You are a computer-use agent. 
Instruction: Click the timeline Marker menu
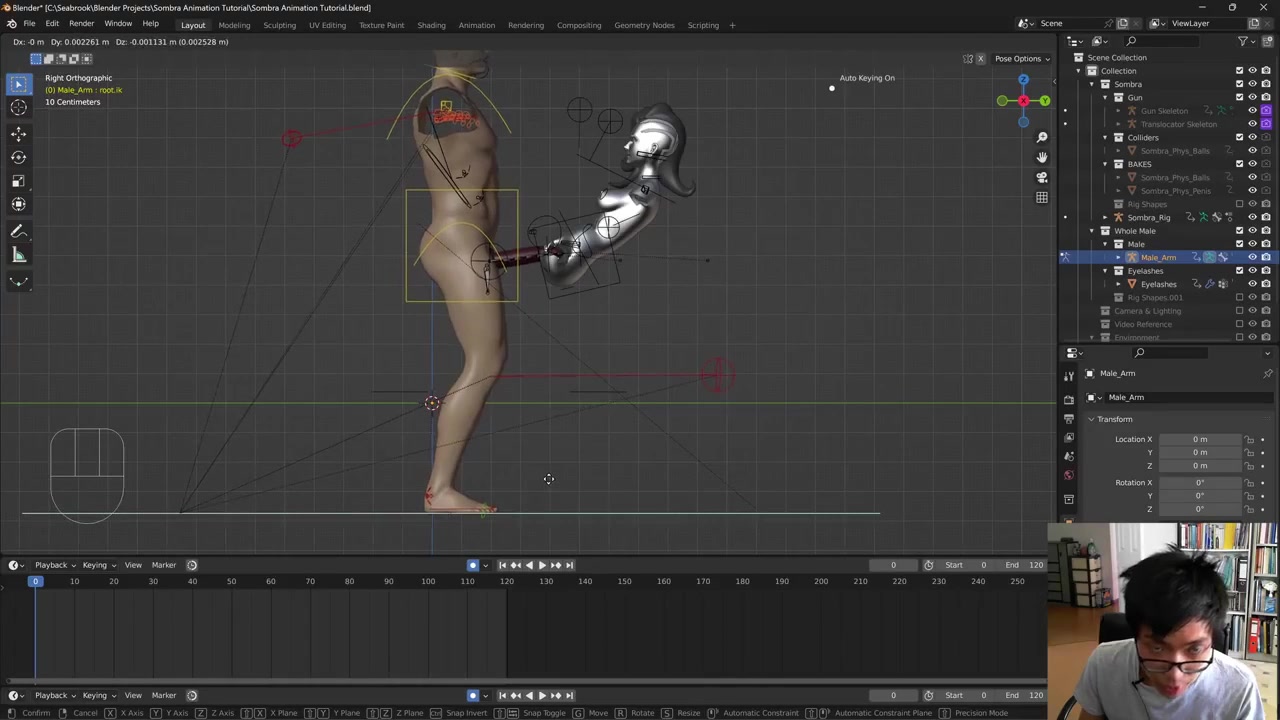pyautogui.click(x=164, y=565)
